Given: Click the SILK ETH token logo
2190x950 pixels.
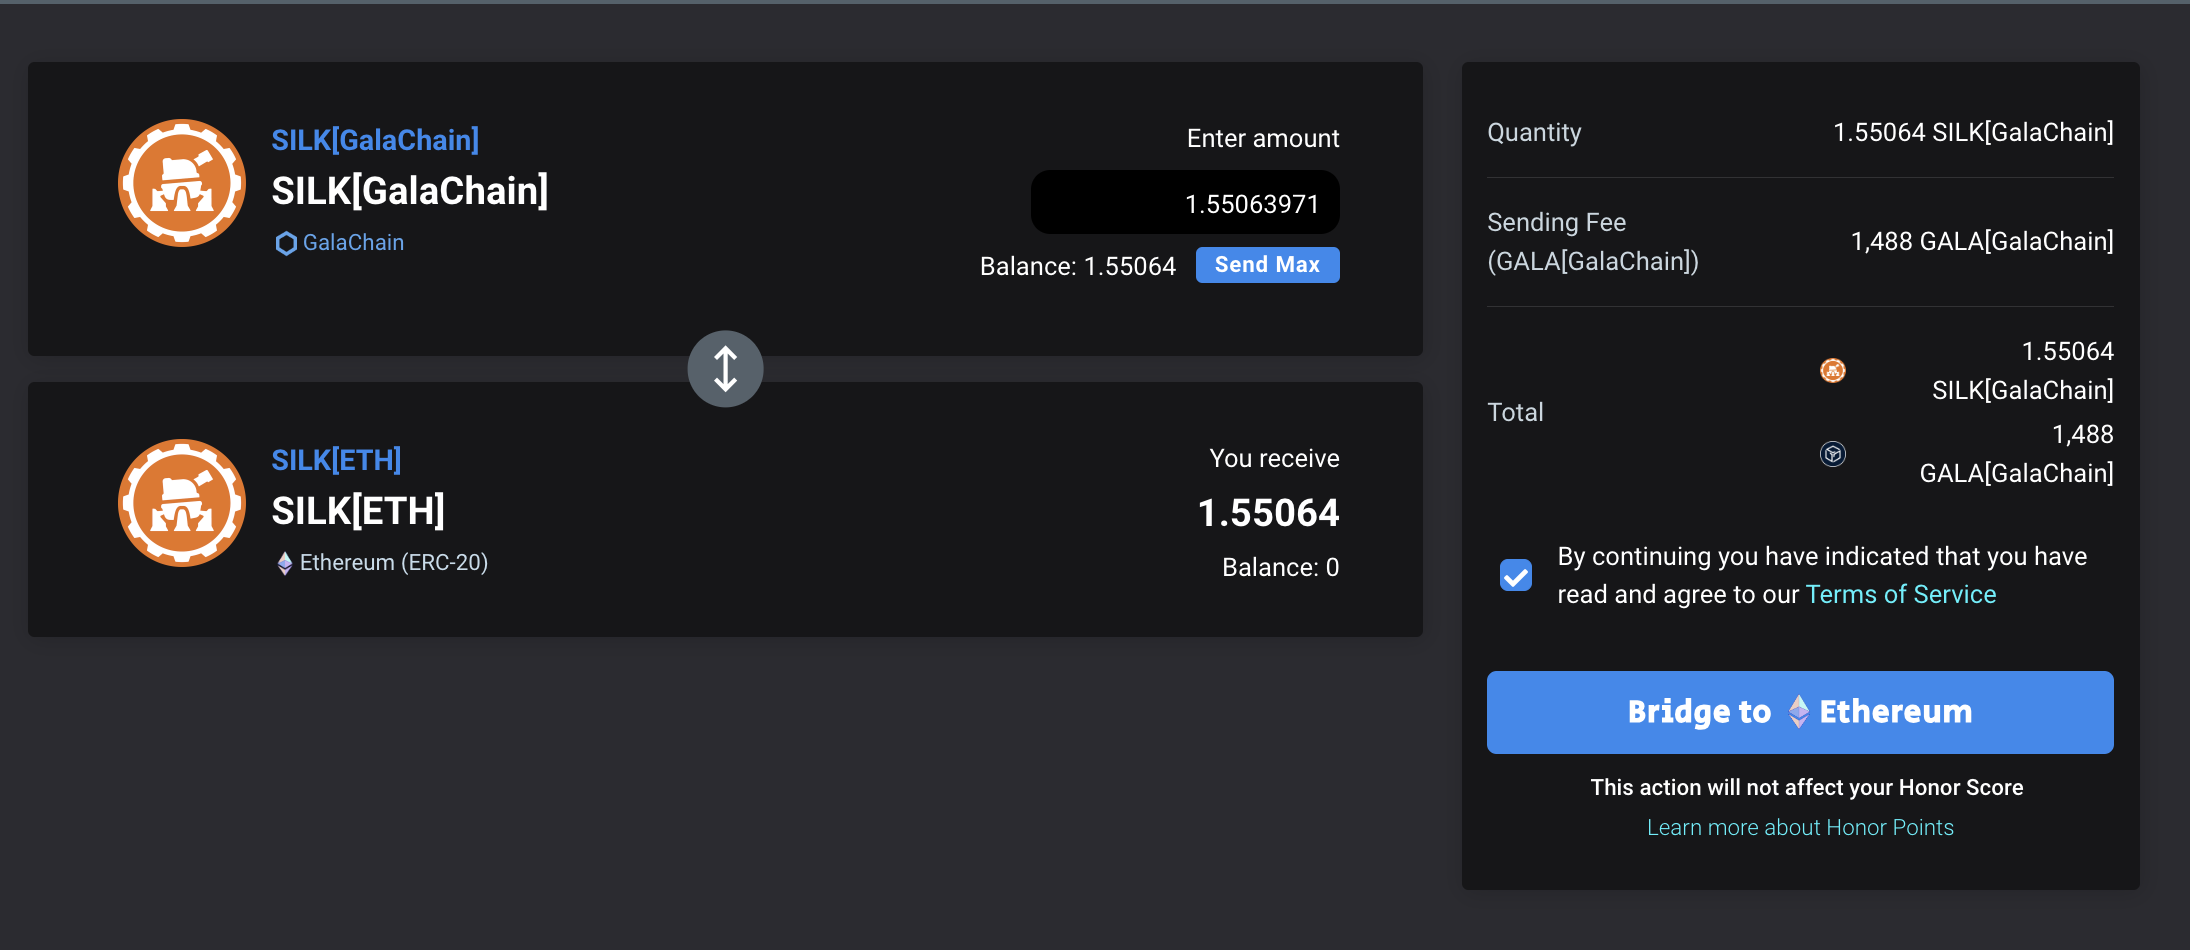Looking at the screenshot, I should (182, 503).
